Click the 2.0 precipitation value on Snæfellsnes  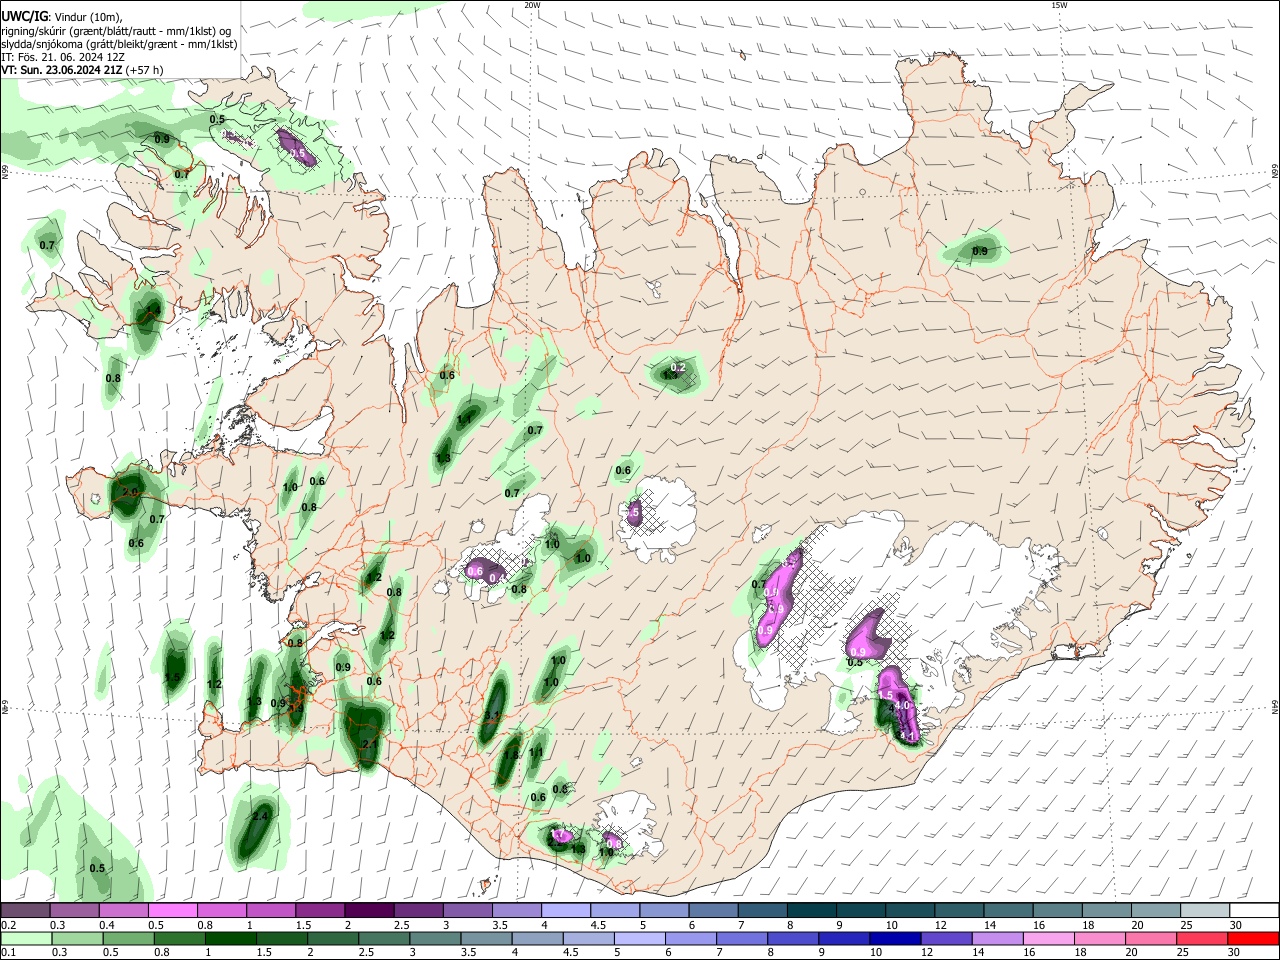129,493
